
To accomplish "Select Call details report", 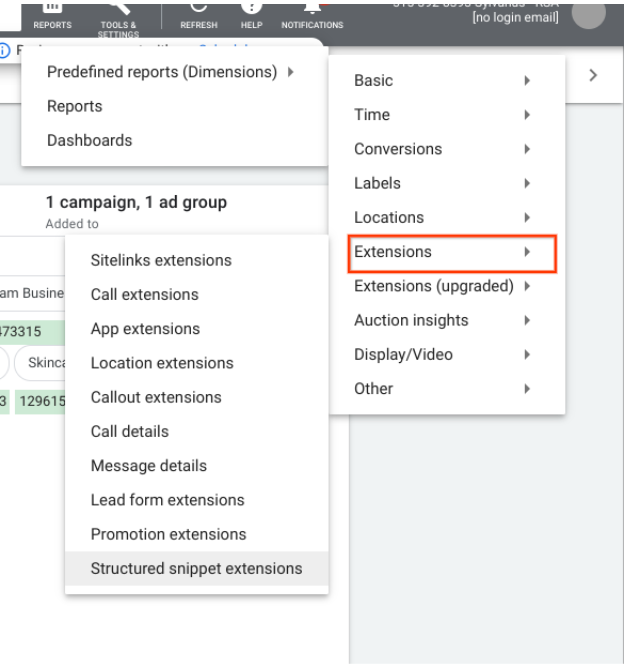I will point(197,432).
